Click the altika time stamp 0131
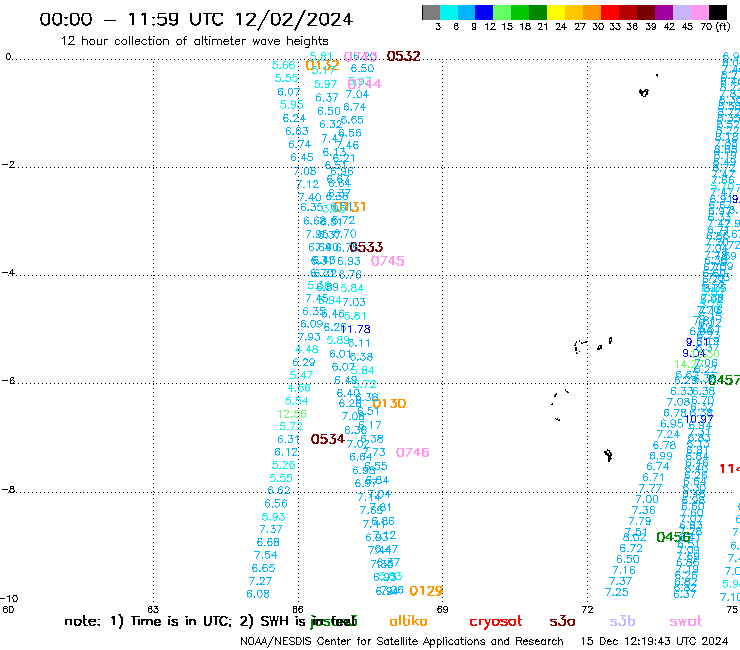This screenshot has width=740, height=650. 349,207
